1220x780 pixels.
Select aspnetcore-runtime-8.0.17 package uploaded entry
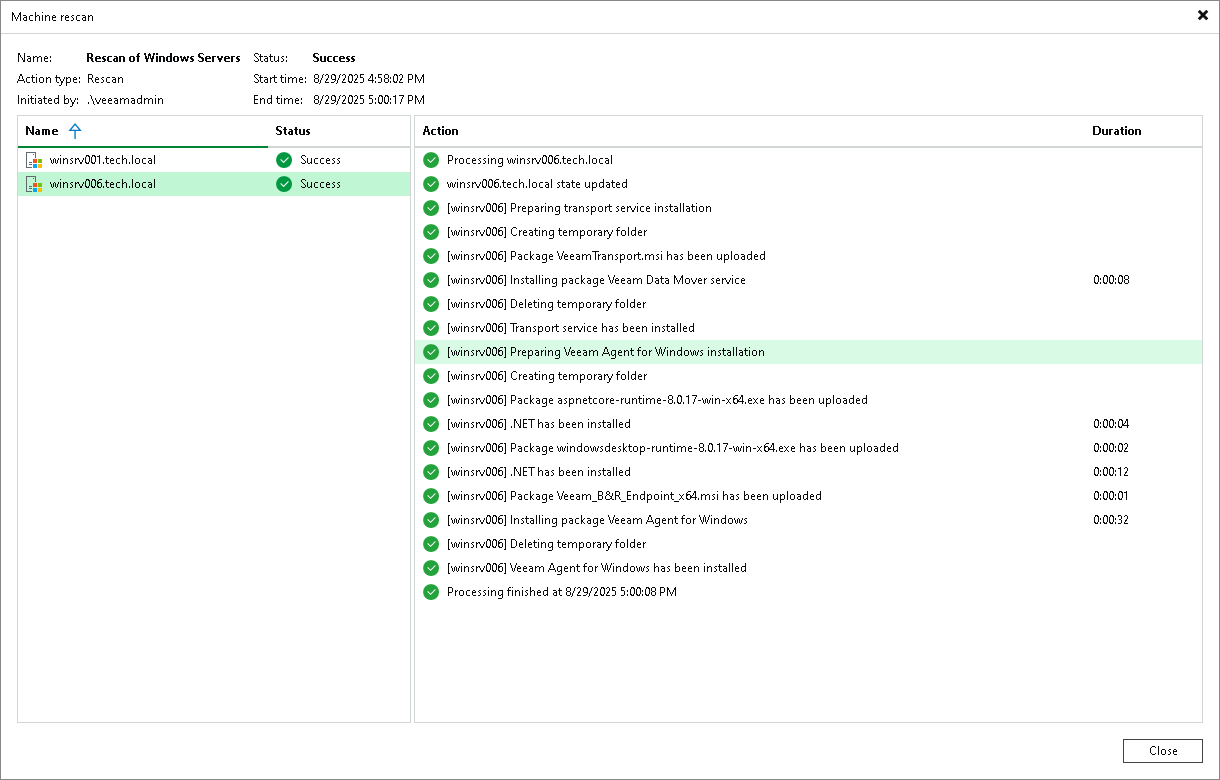[x=808, y=400]
